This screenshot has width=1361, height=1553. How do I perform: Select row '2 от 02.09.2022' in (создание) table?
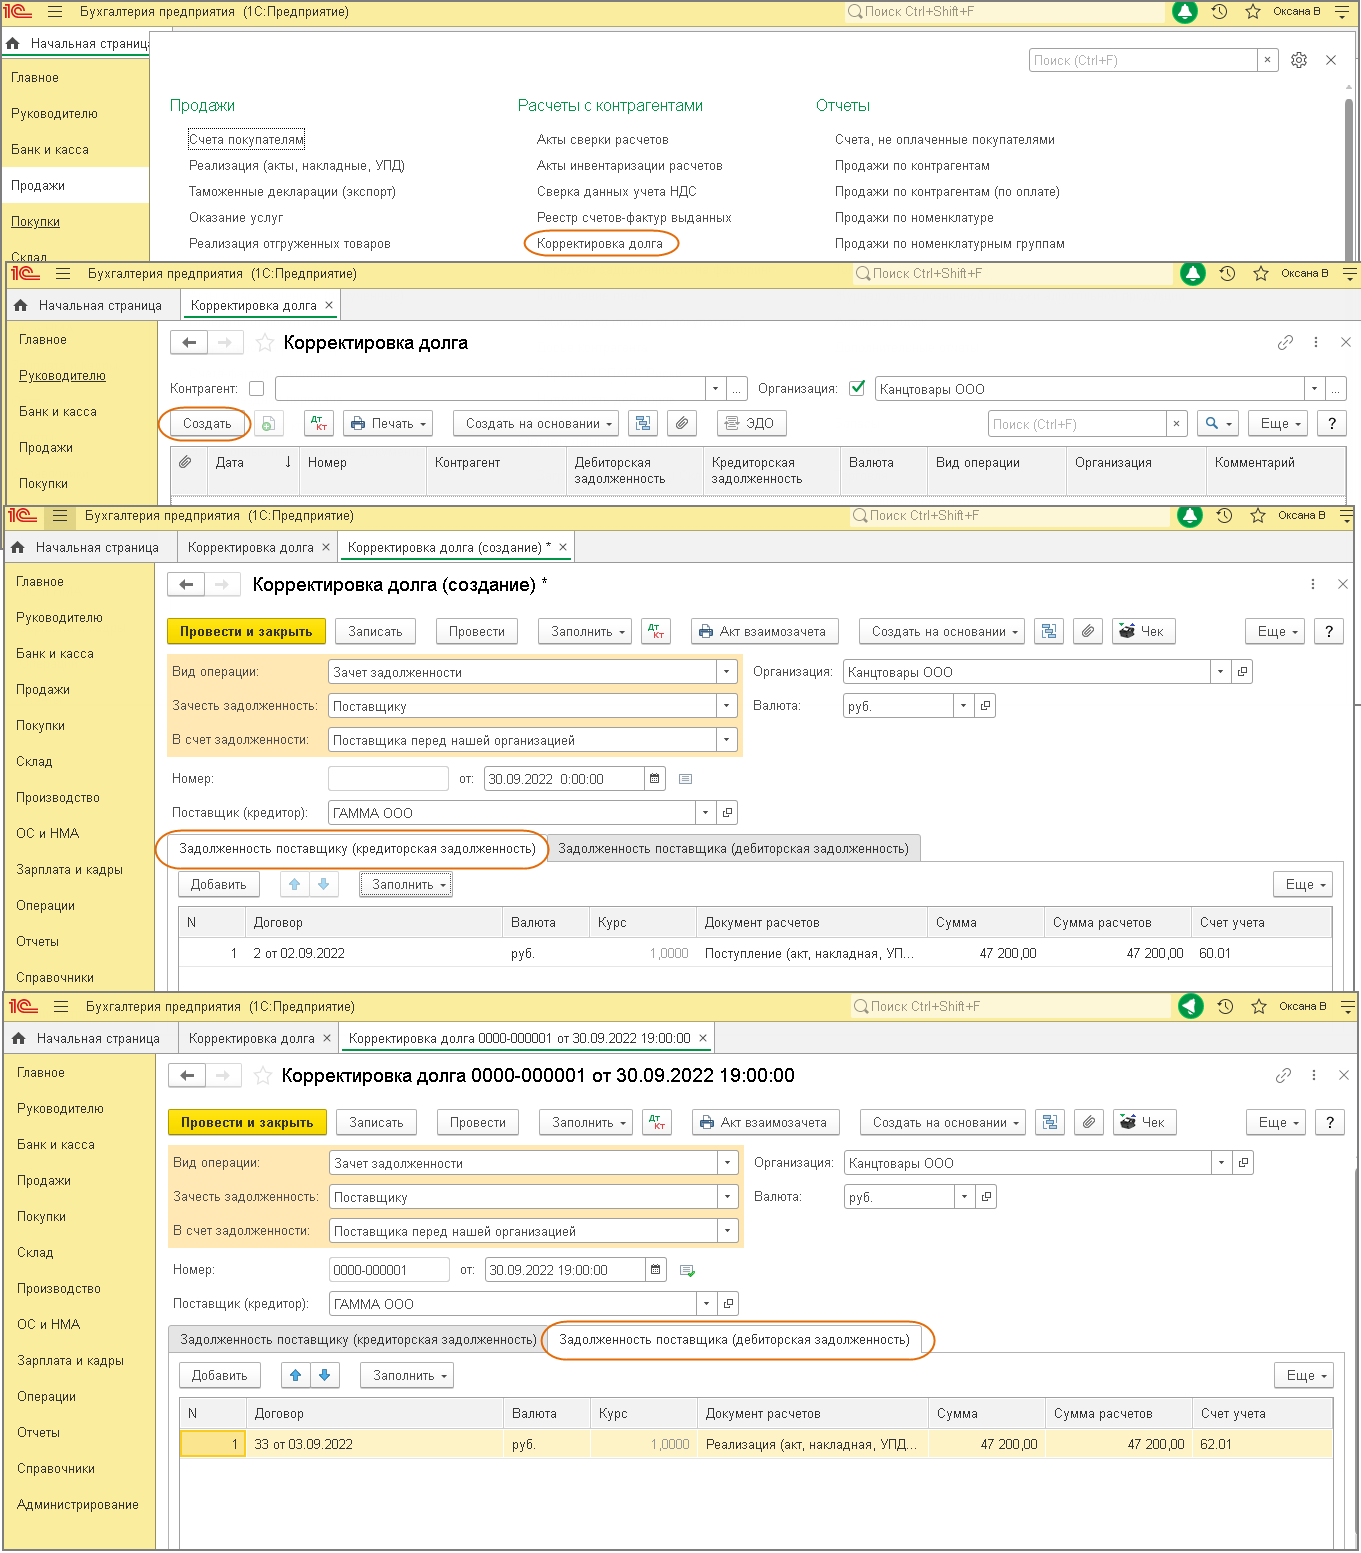(755, 954)
